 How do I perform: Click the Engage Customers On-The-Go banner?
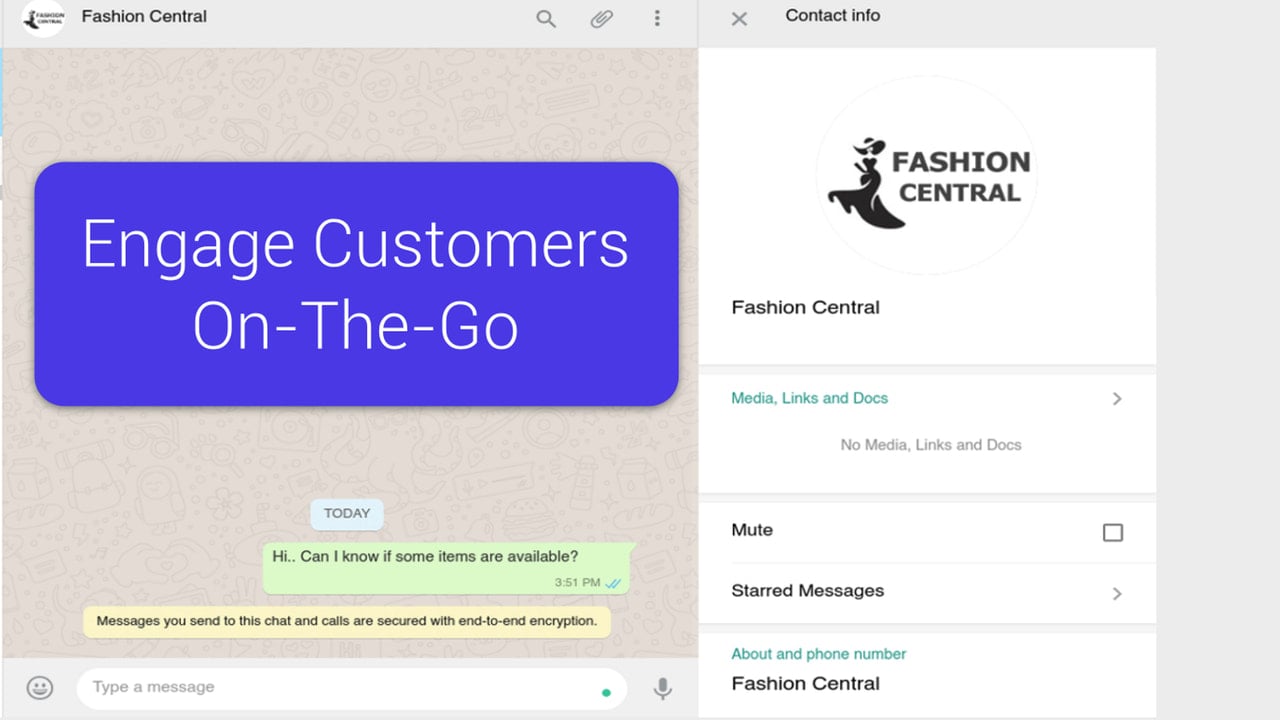(357, 284)
